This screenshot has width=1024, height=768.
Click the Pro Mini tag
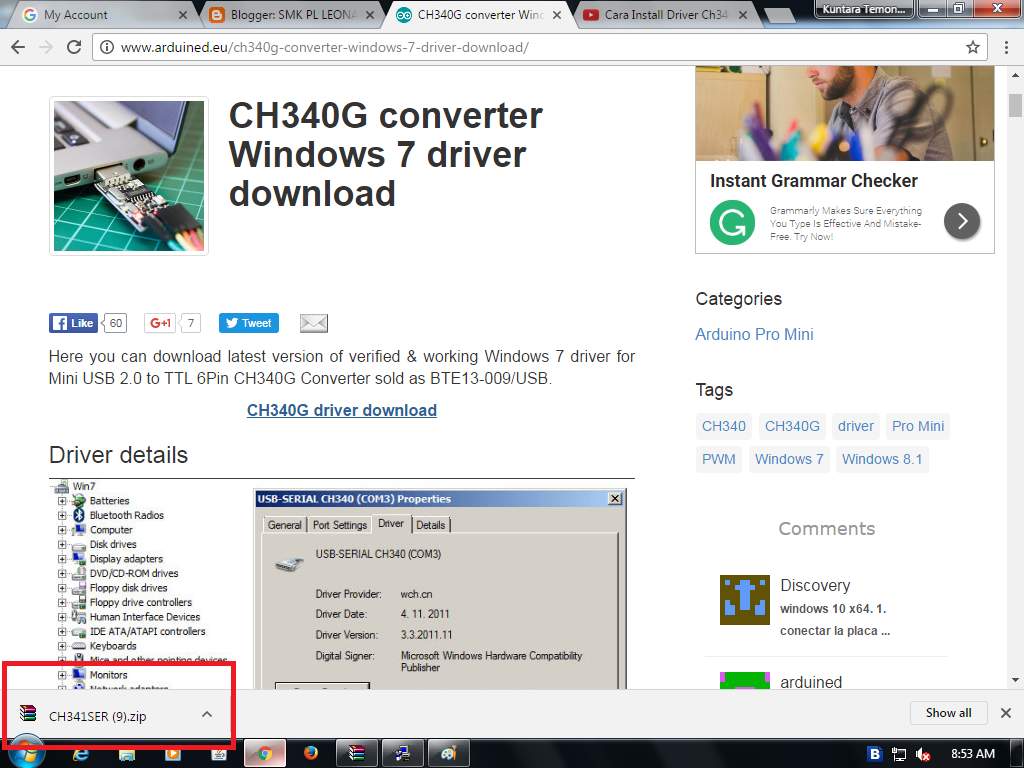[x=918, y=426]
